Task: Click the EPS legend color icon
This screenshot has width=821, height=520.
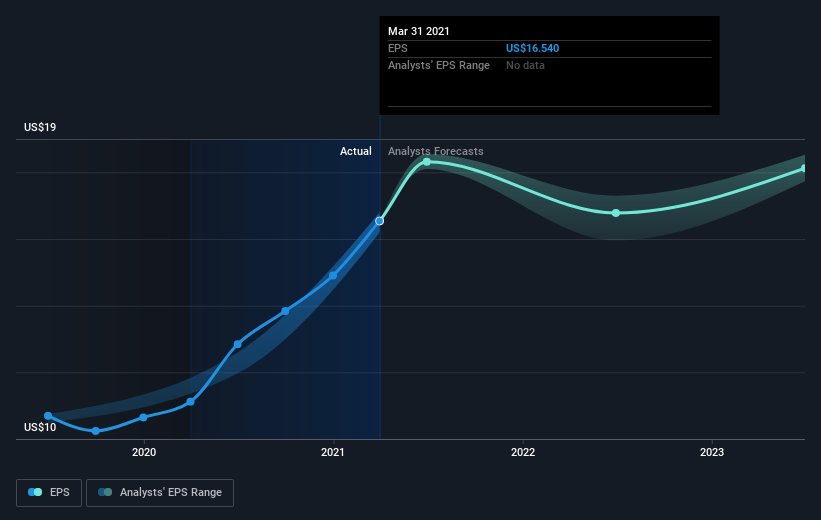Action: tap(35, 492)
